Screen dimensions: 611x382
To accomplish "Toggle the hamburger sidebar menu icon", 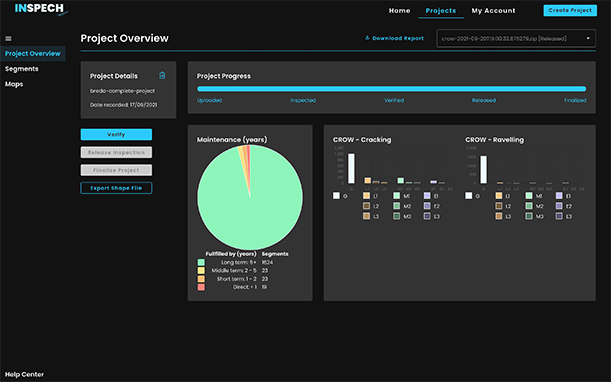I will 8,38.
